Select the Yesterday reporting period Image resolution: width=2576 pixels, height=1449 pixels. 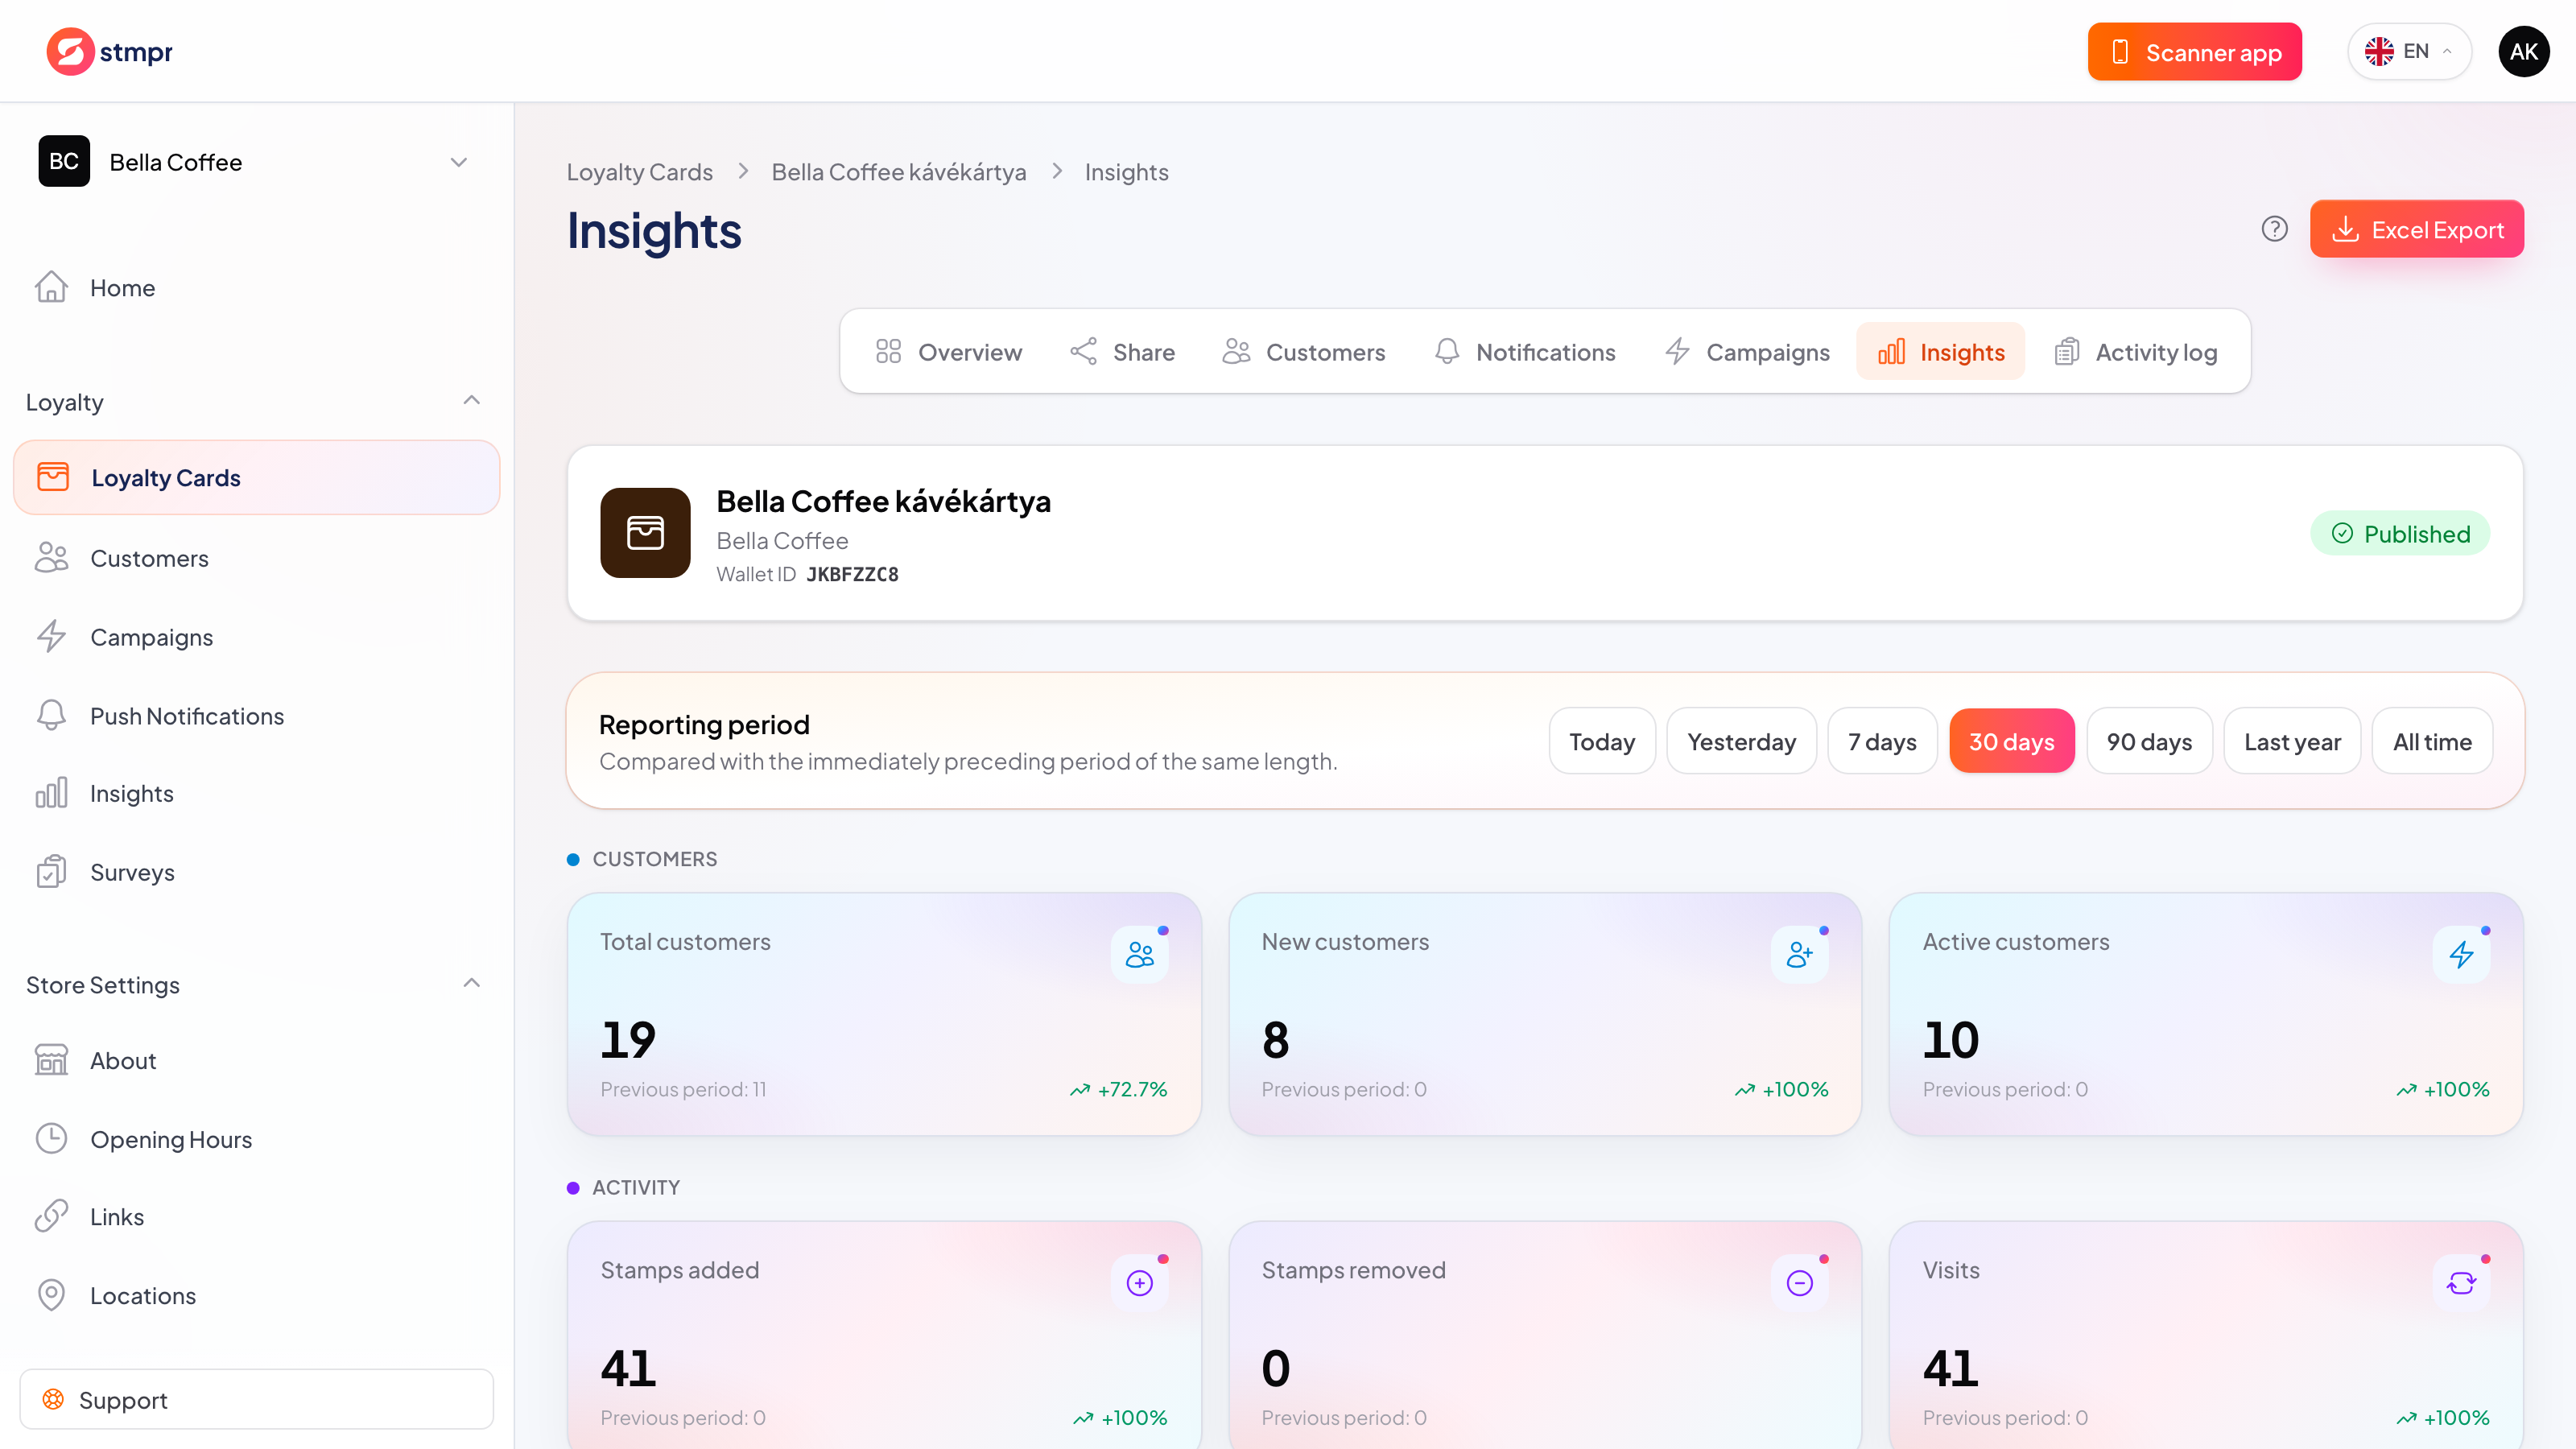[x=1741, y=741]
